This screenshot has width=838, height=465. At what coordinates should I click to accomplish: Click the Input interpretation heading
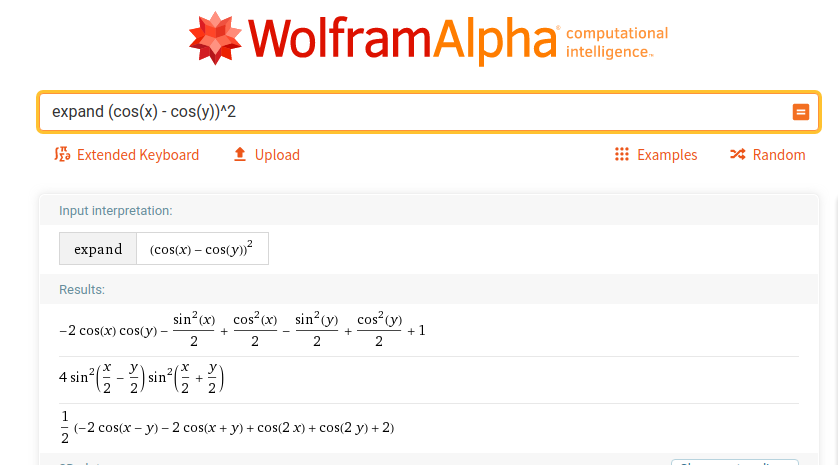pos(115,211)
